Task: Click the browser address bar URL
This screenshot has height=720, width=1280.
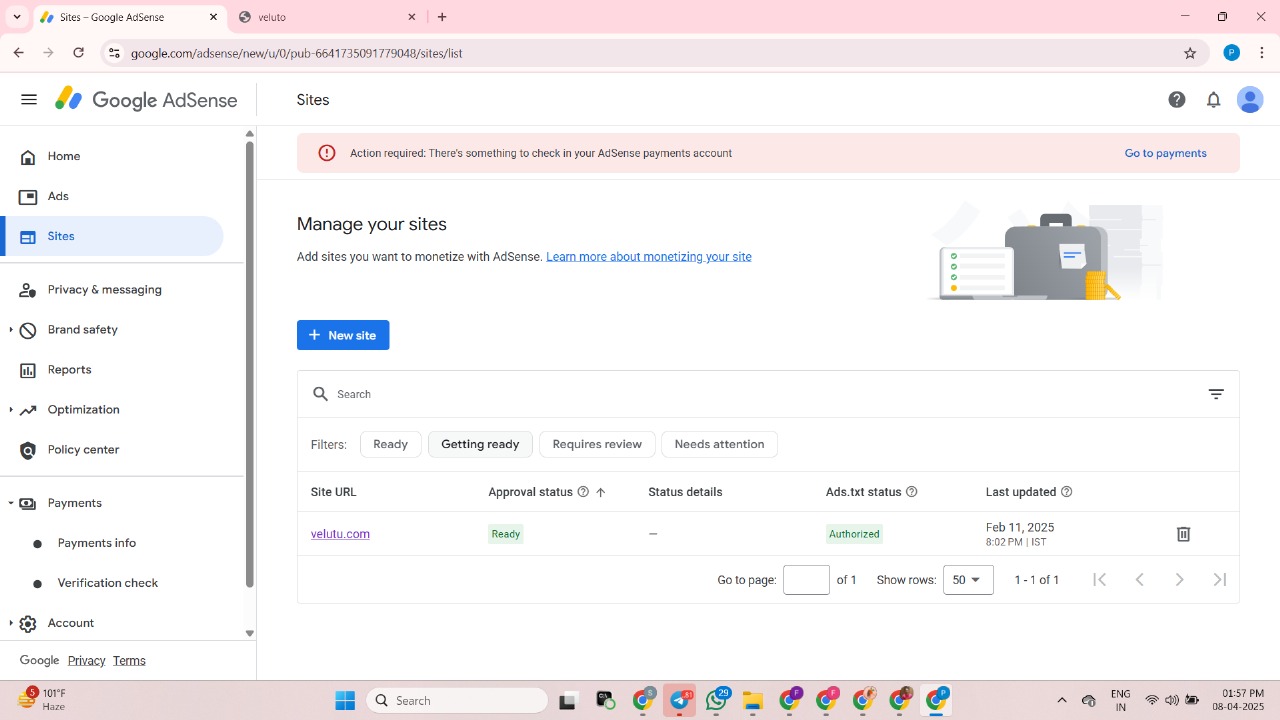Action: click(x=296, y=53)
